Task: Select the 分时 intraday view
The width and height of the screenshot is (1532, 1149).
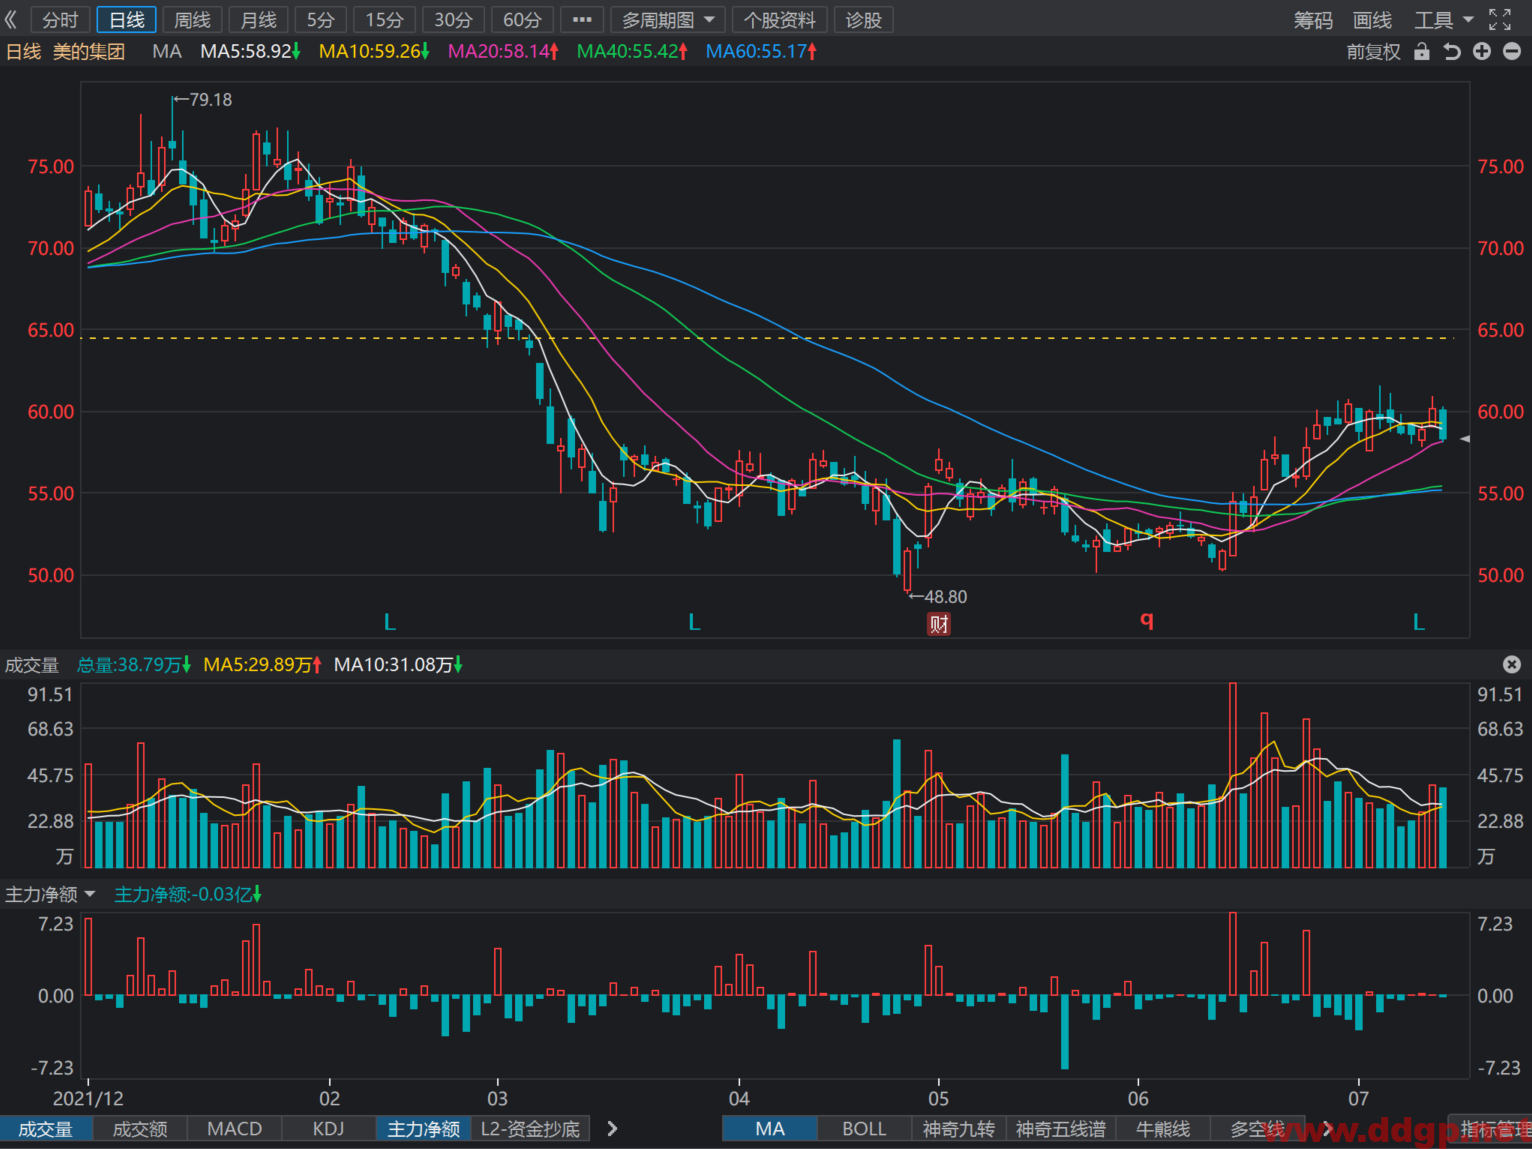Action: click(x=60, y=20)
